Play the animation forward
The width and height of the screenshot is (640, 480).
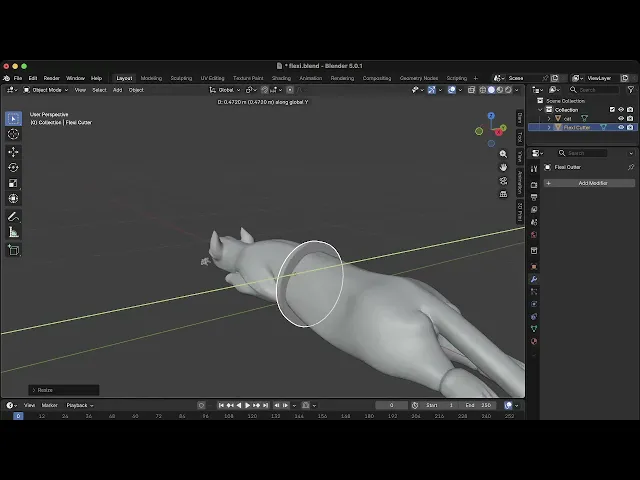247,405
